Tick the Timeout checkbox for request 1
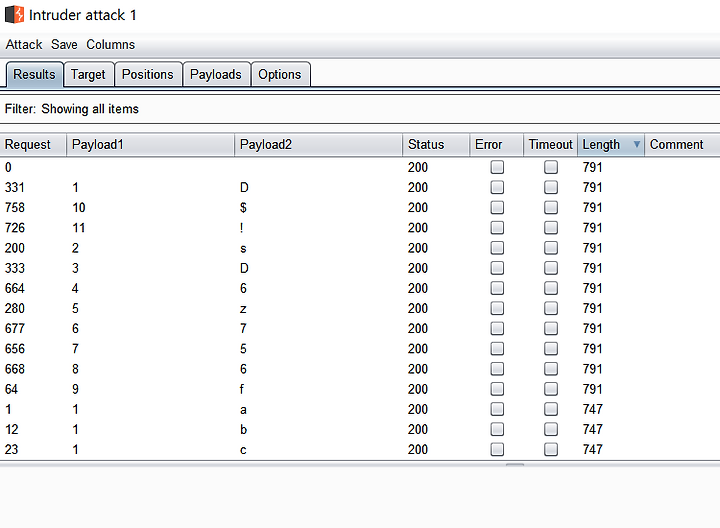The width and height of the screenshot is (720, 528). pos(551,409)
